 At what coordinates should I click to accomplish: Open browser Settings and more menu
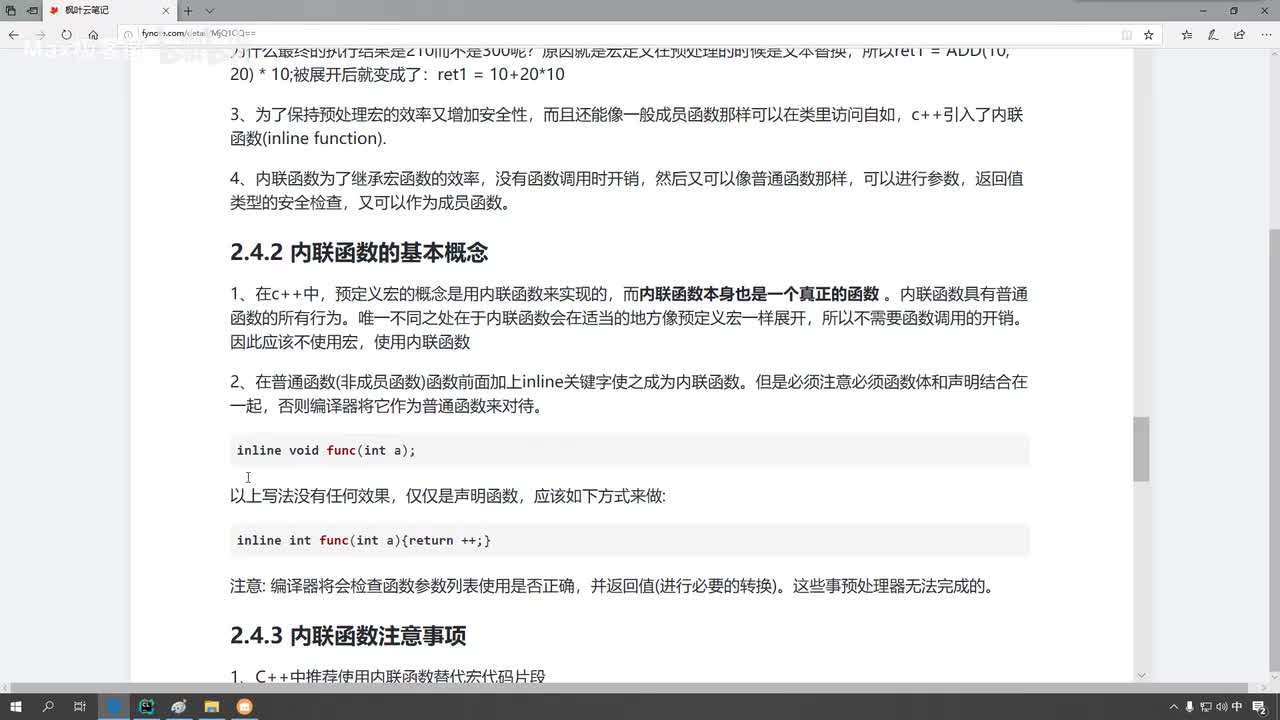coord(1265,34)
